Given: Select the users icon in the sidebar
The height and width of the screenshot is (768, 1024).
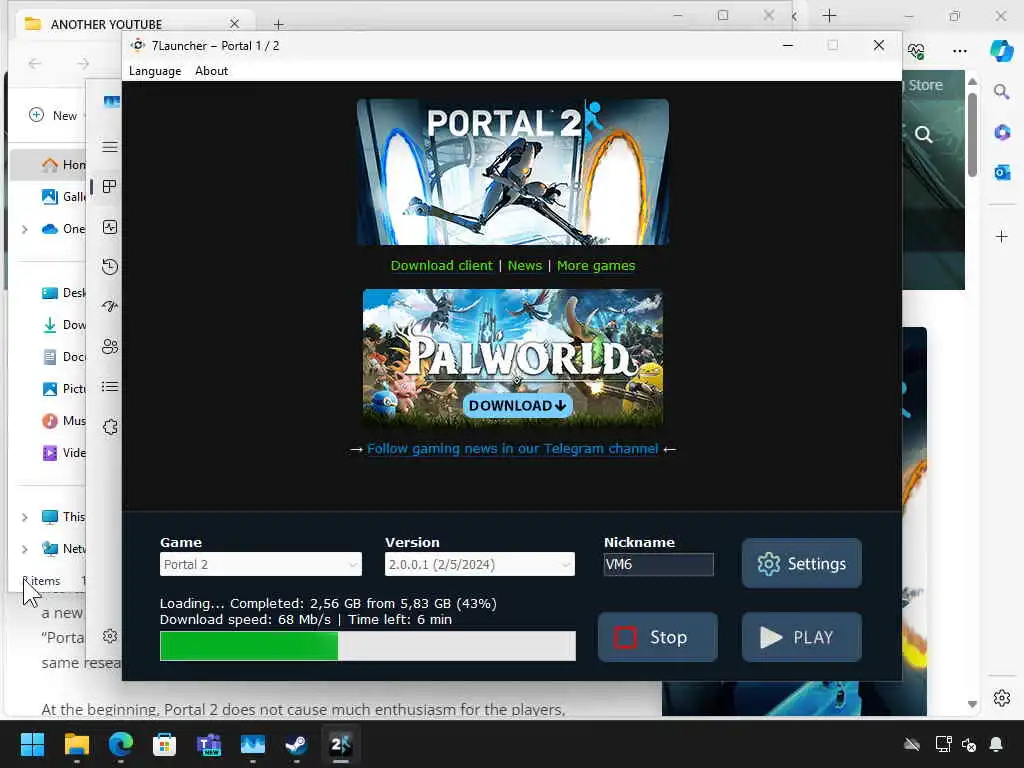Looking at the screenshot, I should click(110, 347).
